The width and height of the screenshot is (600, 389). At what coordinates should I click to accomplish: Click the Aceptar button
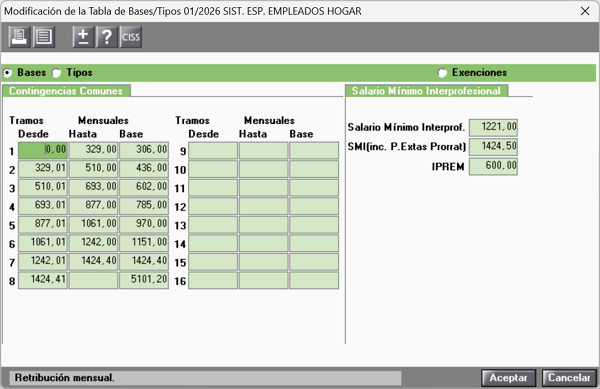(x=508, y=378)
